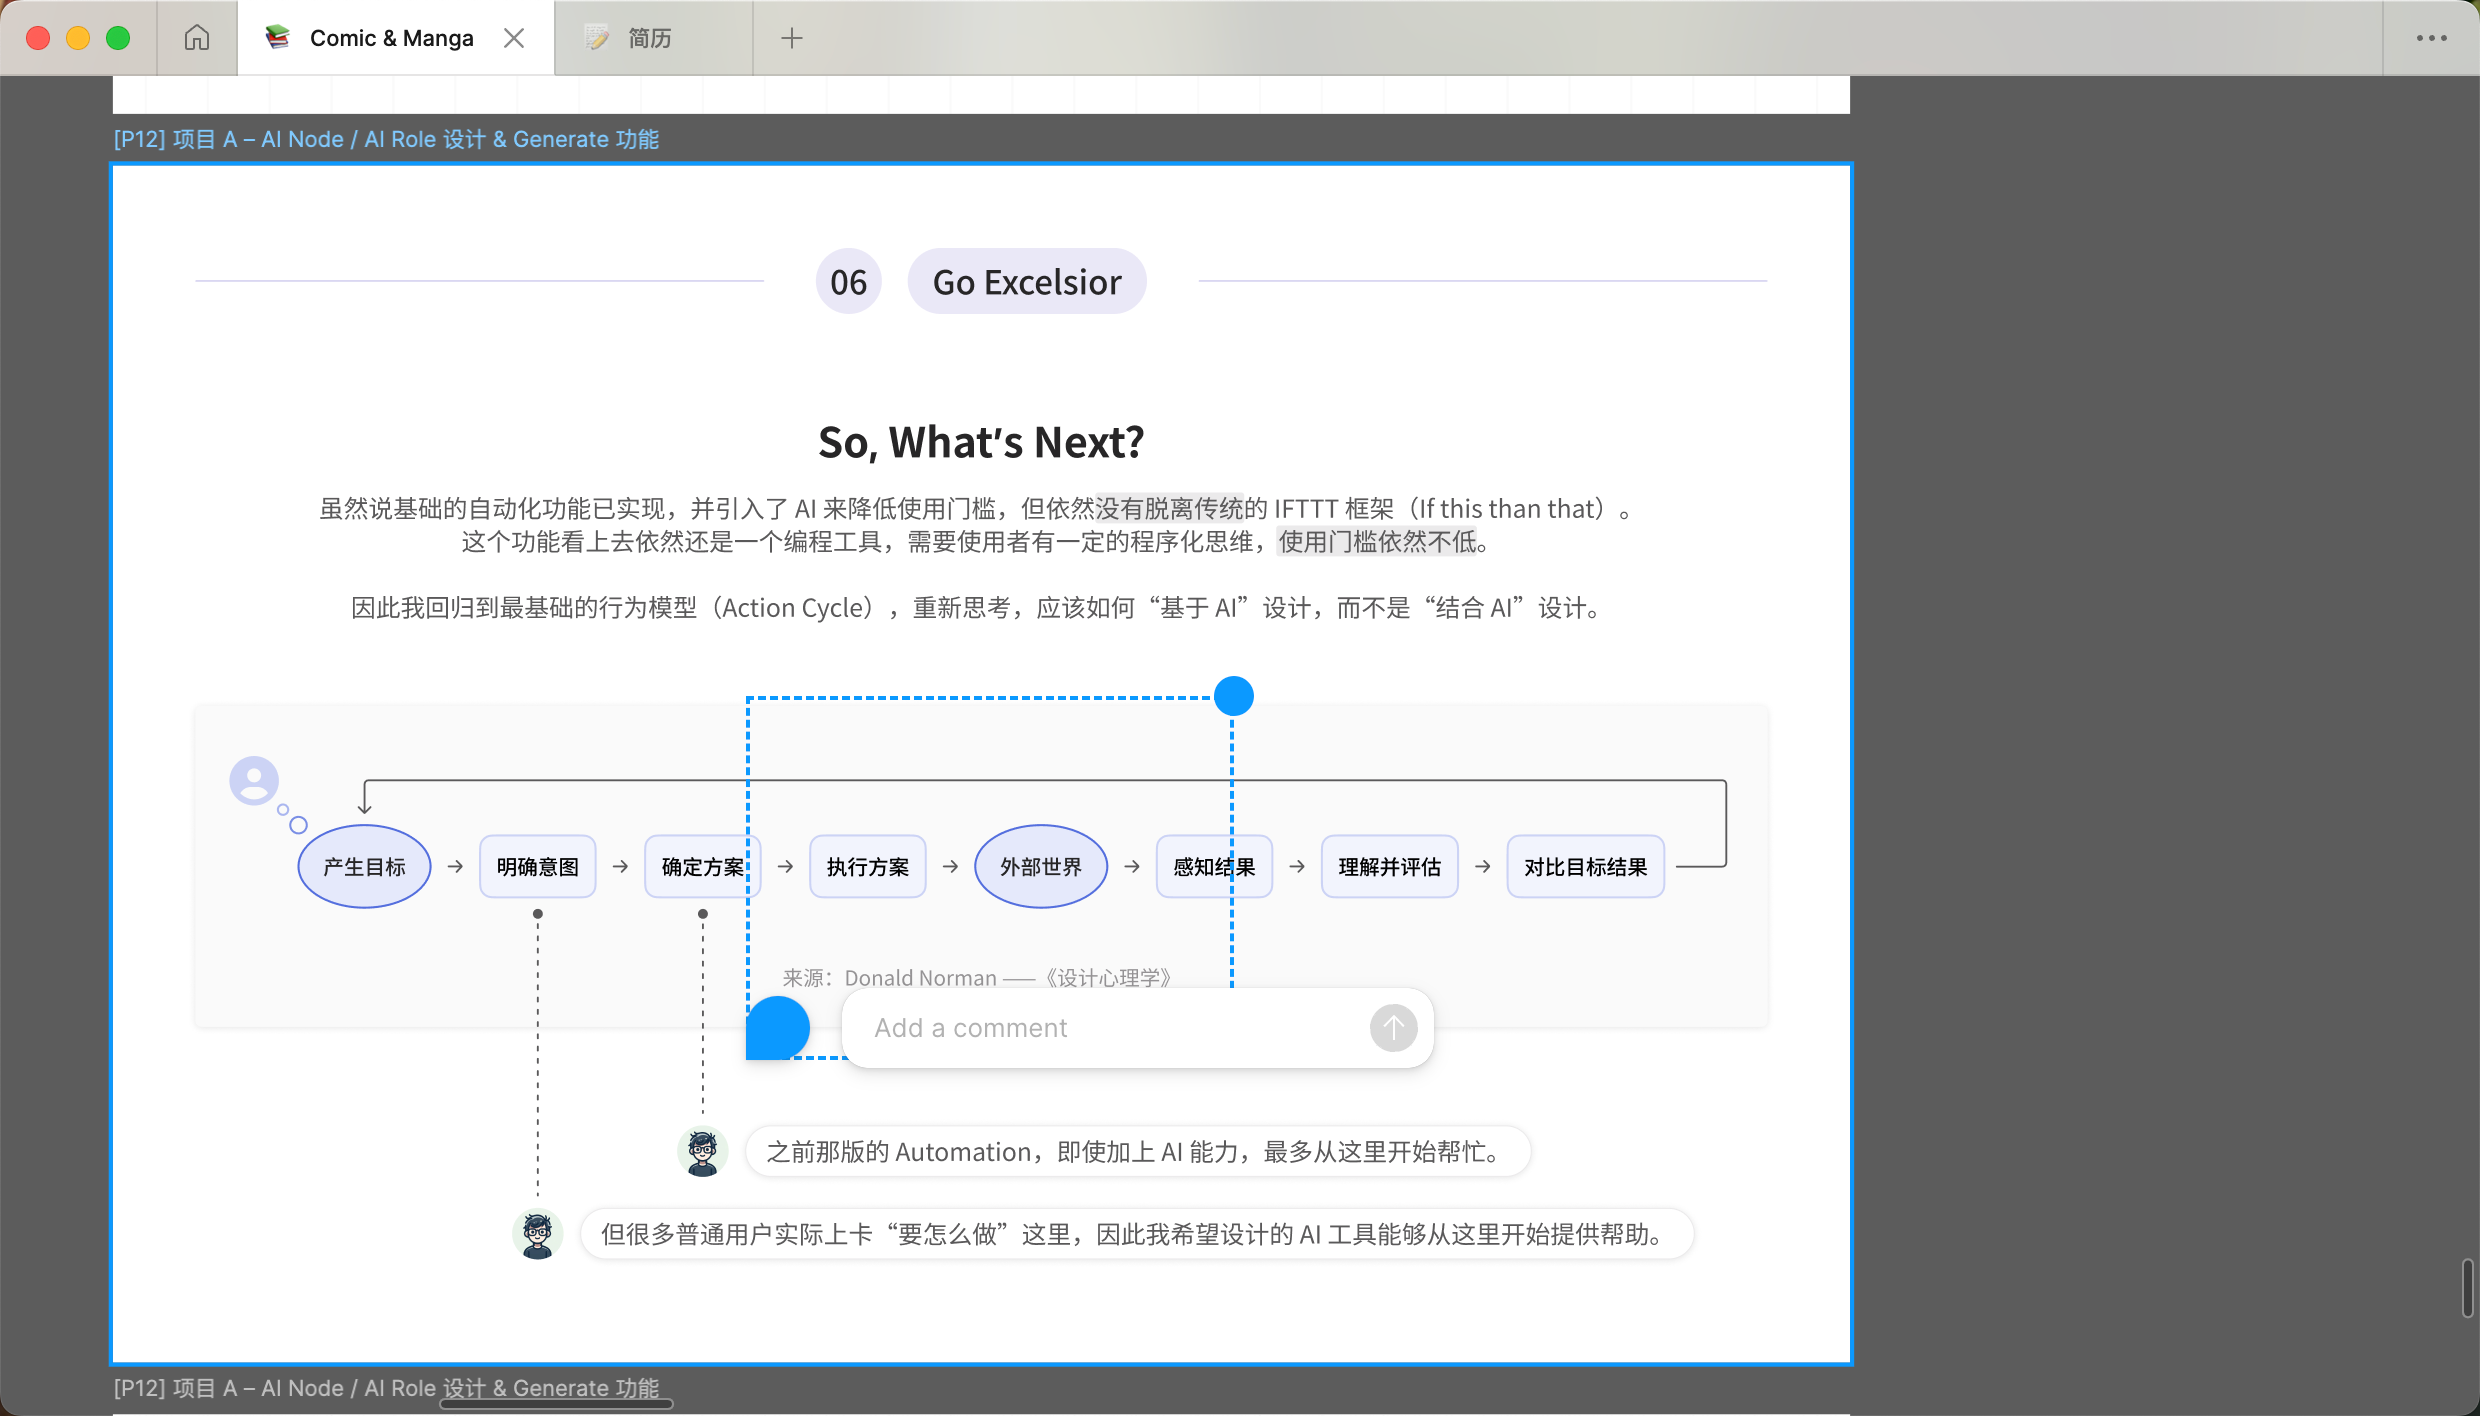Click the 执行方案 node

pyautogui.click(x=868, y=867)
